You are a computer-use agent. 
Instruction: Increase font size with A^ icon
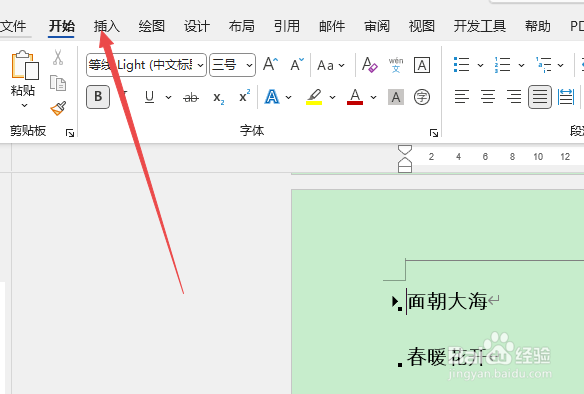point(270,64)
